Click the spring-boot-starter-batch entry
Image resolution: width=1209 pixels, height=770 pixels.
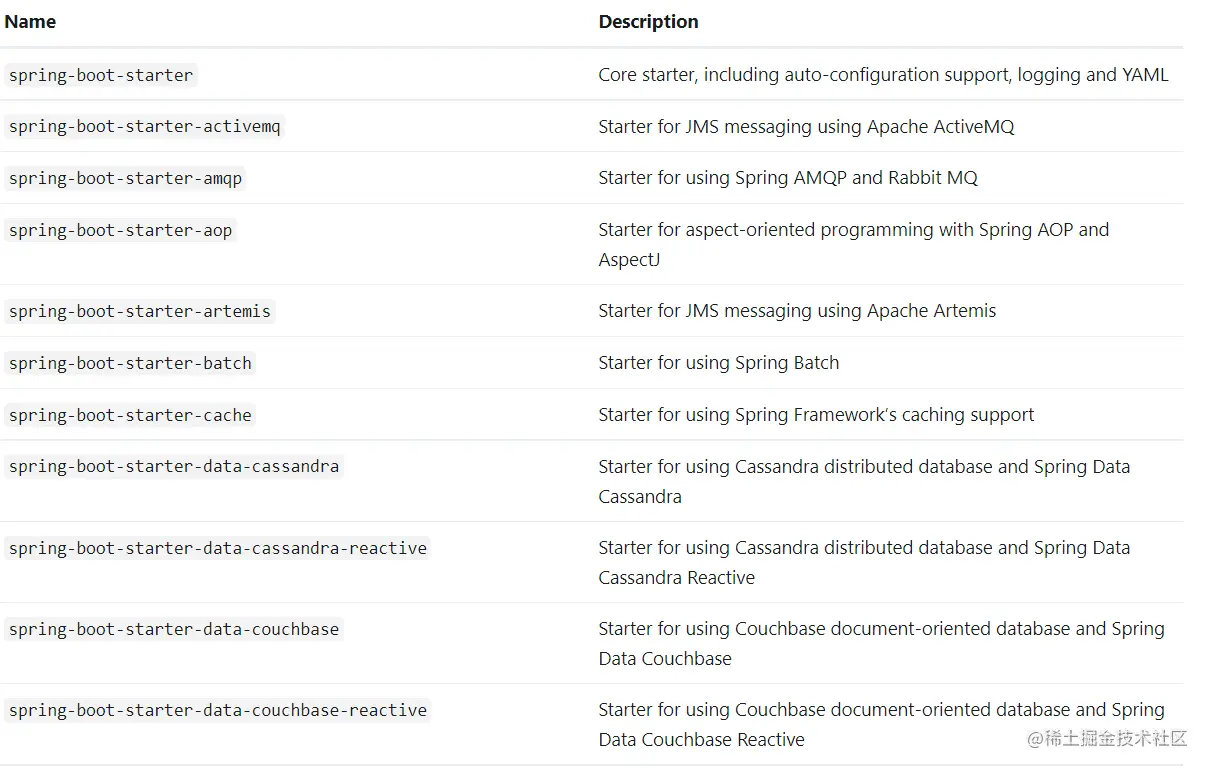coord(130,364)
